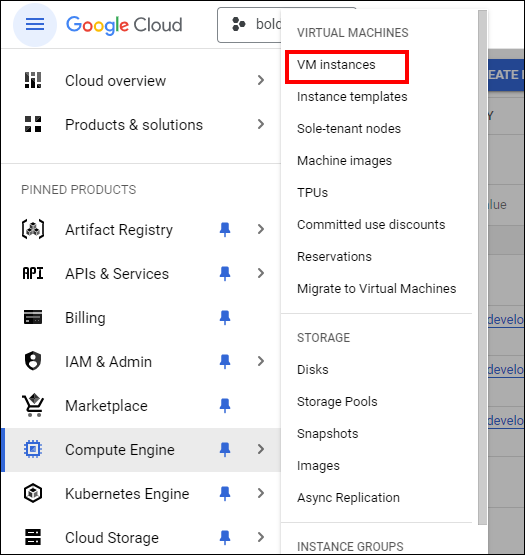525x555 pixels.
Task: Expand Compute Engine submenu arrow
Action: pyautogui.click(x=261, y=449)
